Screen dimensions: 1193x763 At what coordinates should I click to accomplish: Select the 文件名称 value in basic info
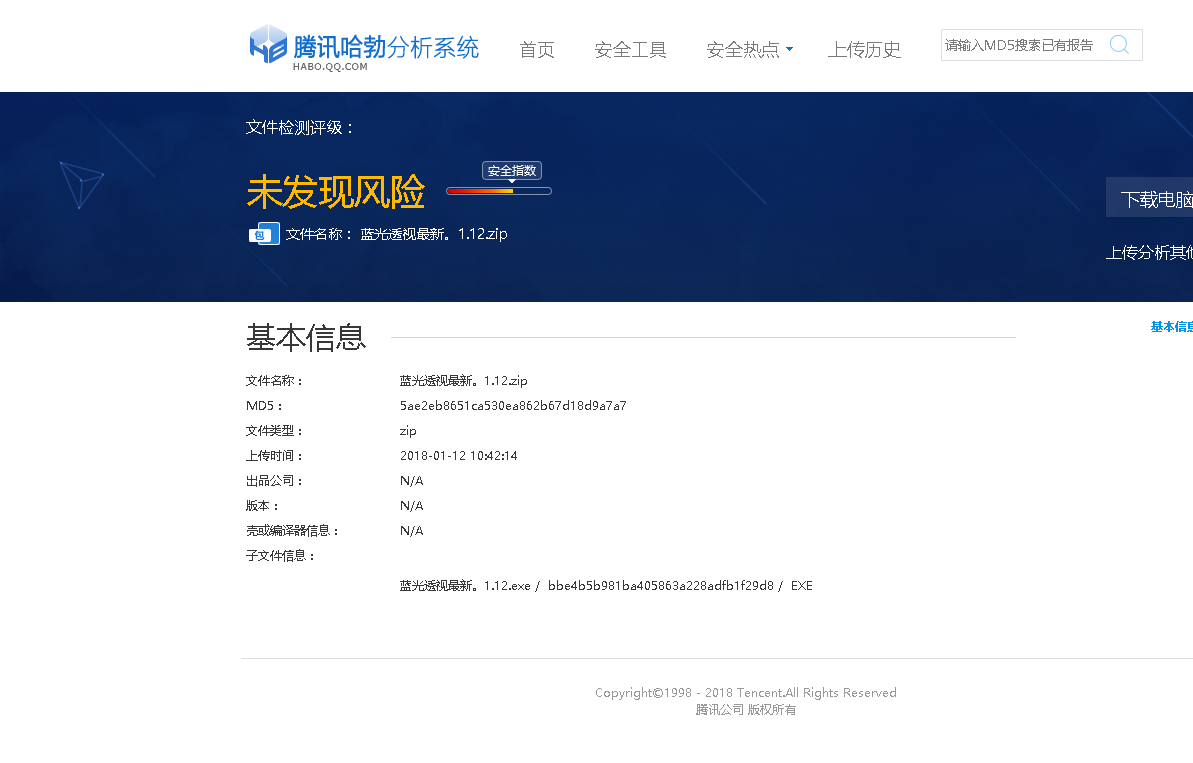click(463, 381)
